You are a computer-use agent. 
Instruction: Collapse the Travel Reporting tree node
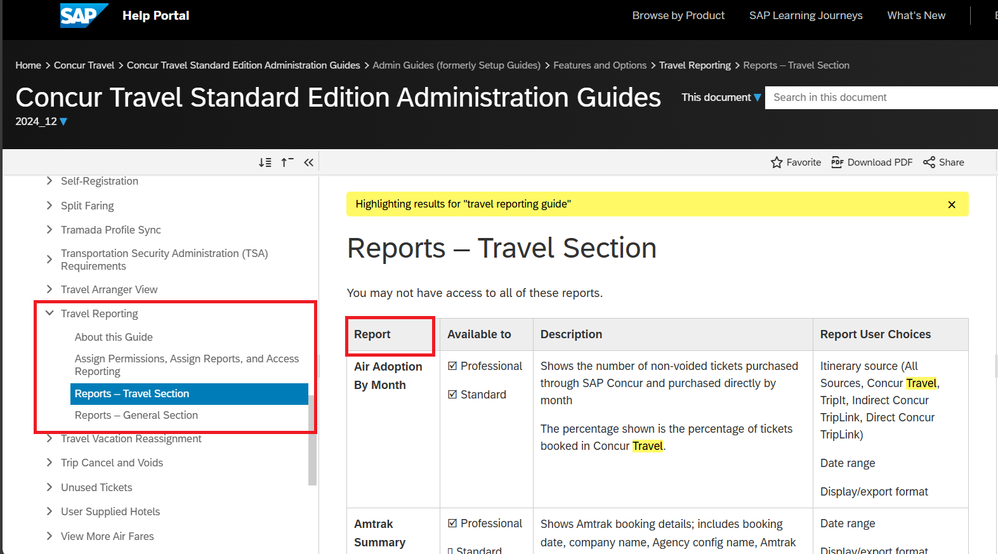[49, 313]
